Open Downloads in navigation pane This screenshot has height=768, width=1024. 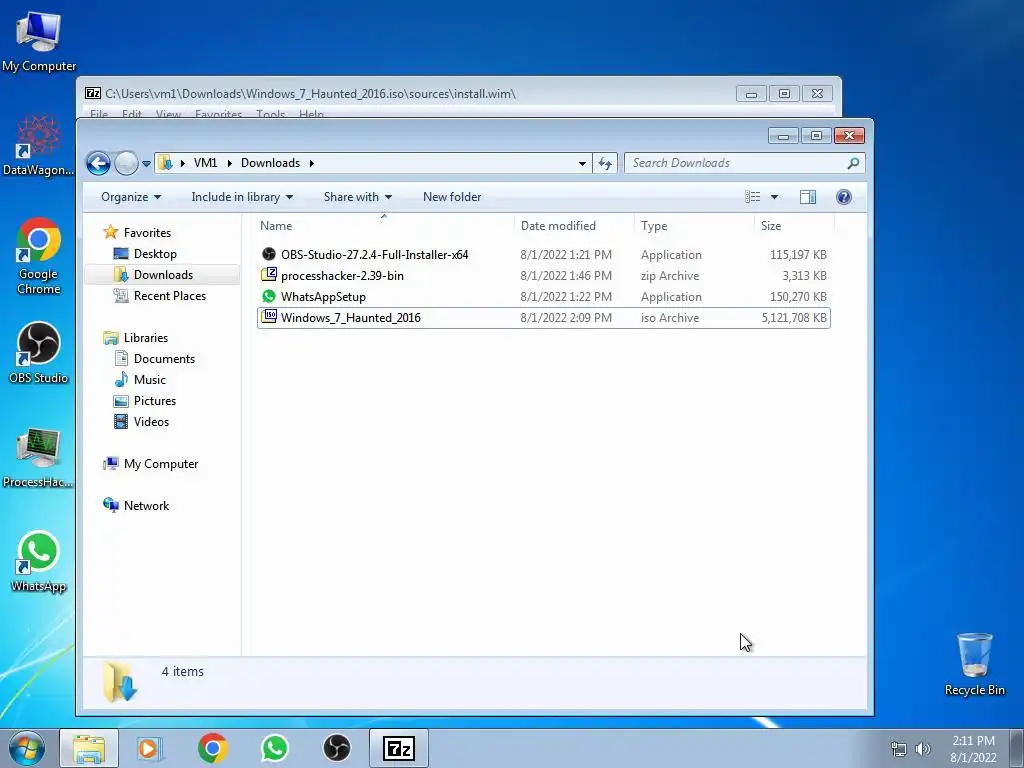(163, 275)
